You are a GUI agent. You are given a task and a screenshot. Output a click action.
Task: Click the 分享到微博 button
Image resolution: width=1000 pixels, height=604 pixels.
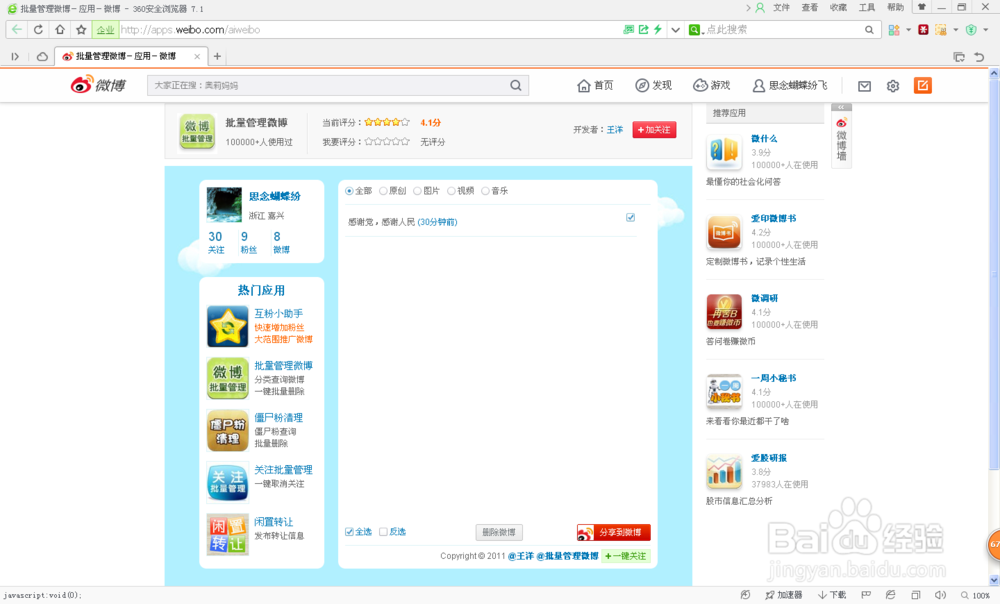(614, 532)
